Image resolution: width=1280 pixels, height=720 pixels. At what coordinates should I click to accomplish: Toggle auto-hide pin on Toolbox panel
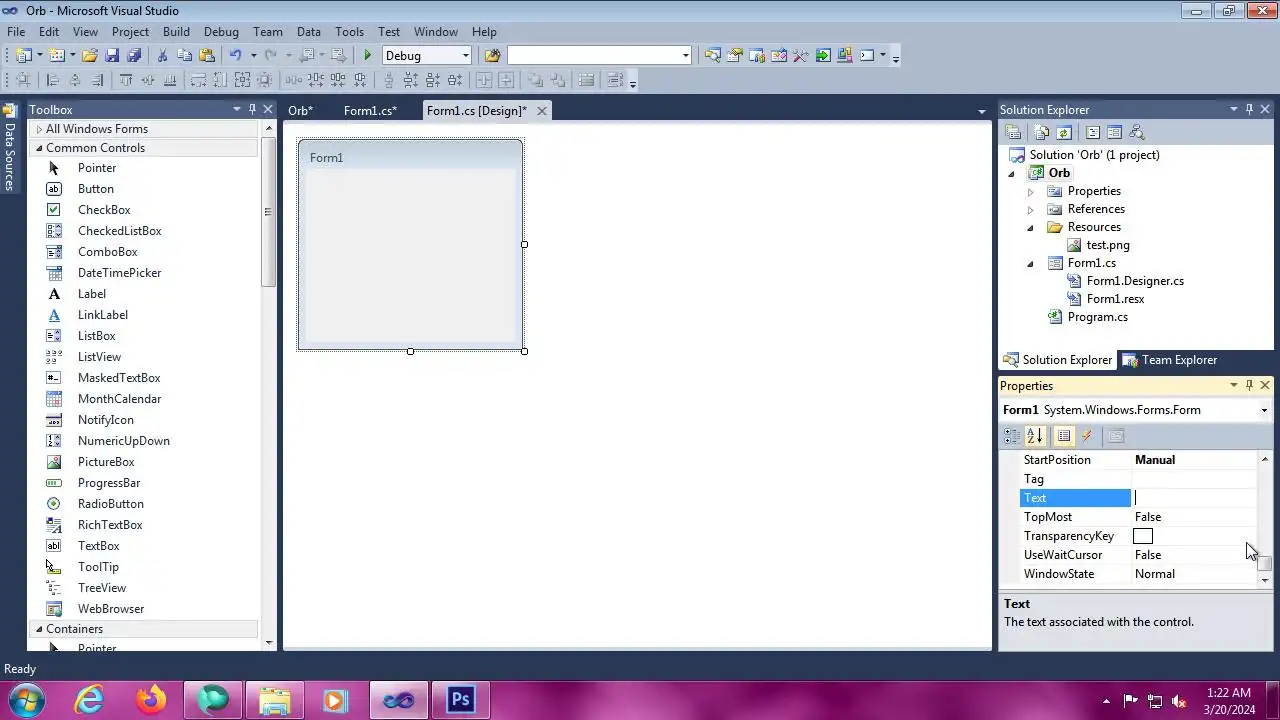pos(252,109)
